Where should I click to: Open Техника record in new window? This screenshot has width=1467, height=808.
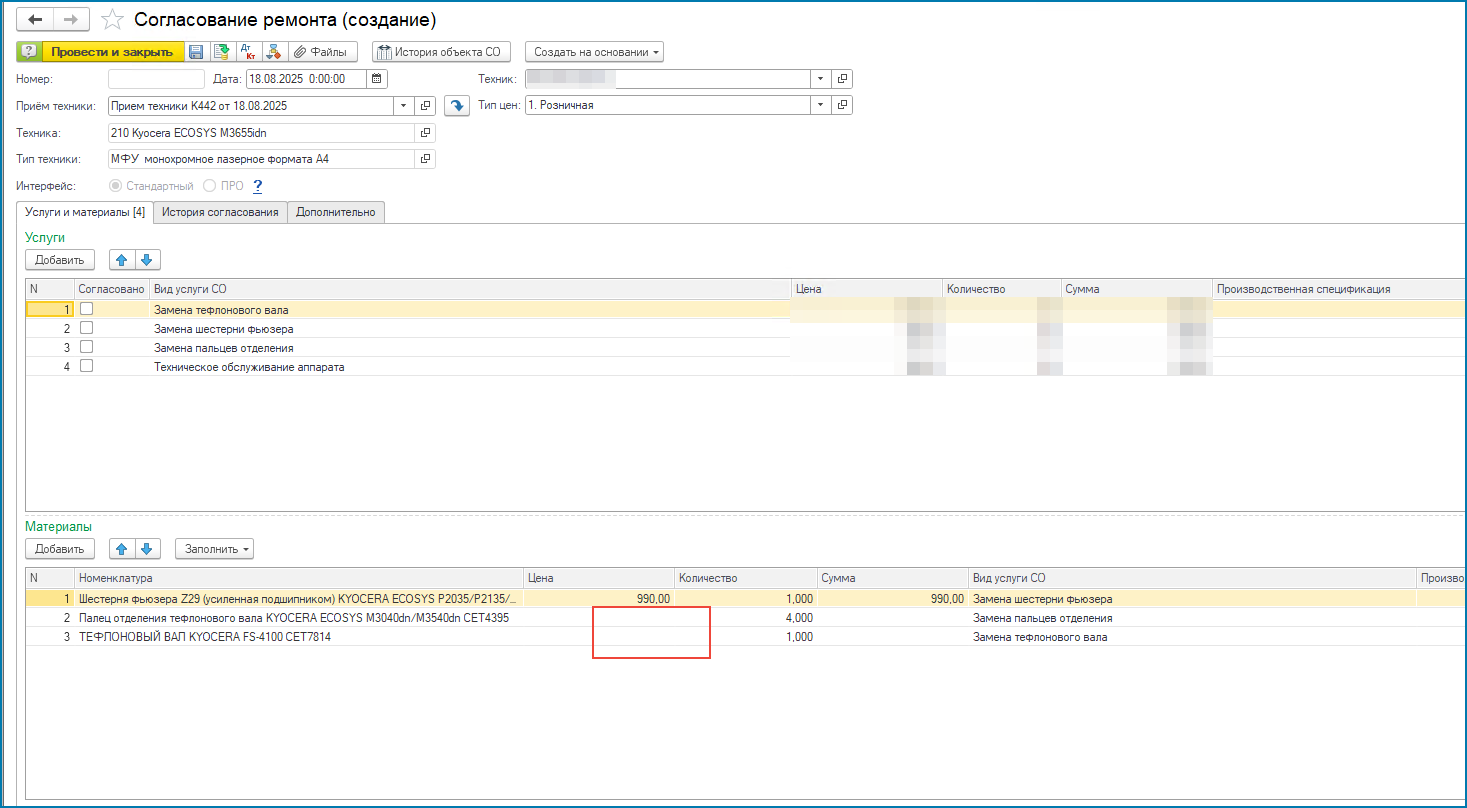click(x=426, y=133)
